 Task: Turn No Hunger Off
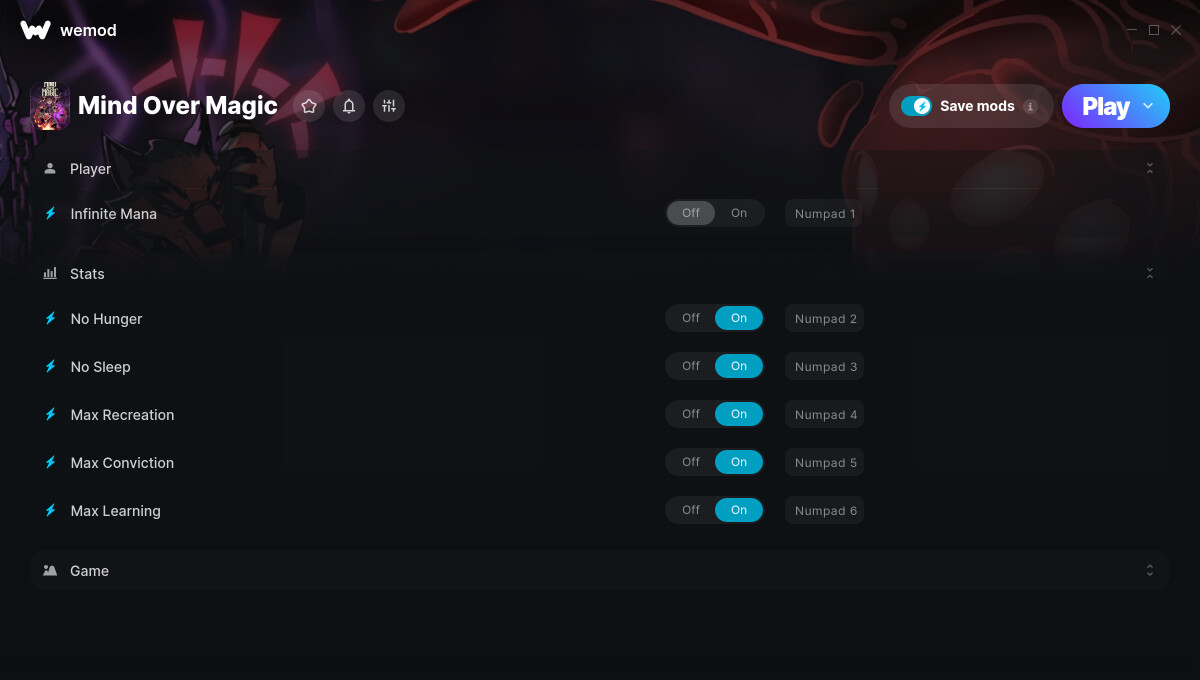(x=691, y=318)
